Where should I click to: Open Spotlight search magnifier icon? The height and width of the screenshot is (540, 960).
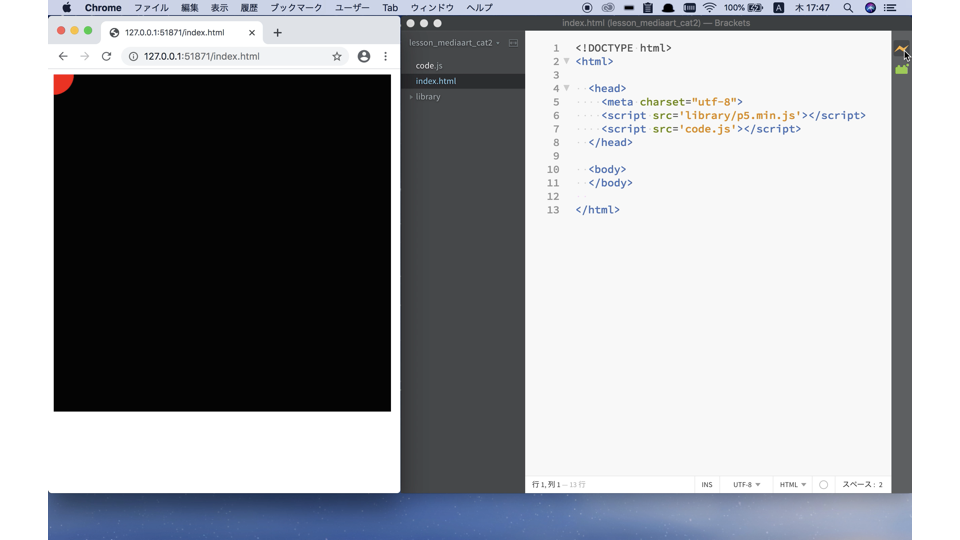click(x=848, y=8)
